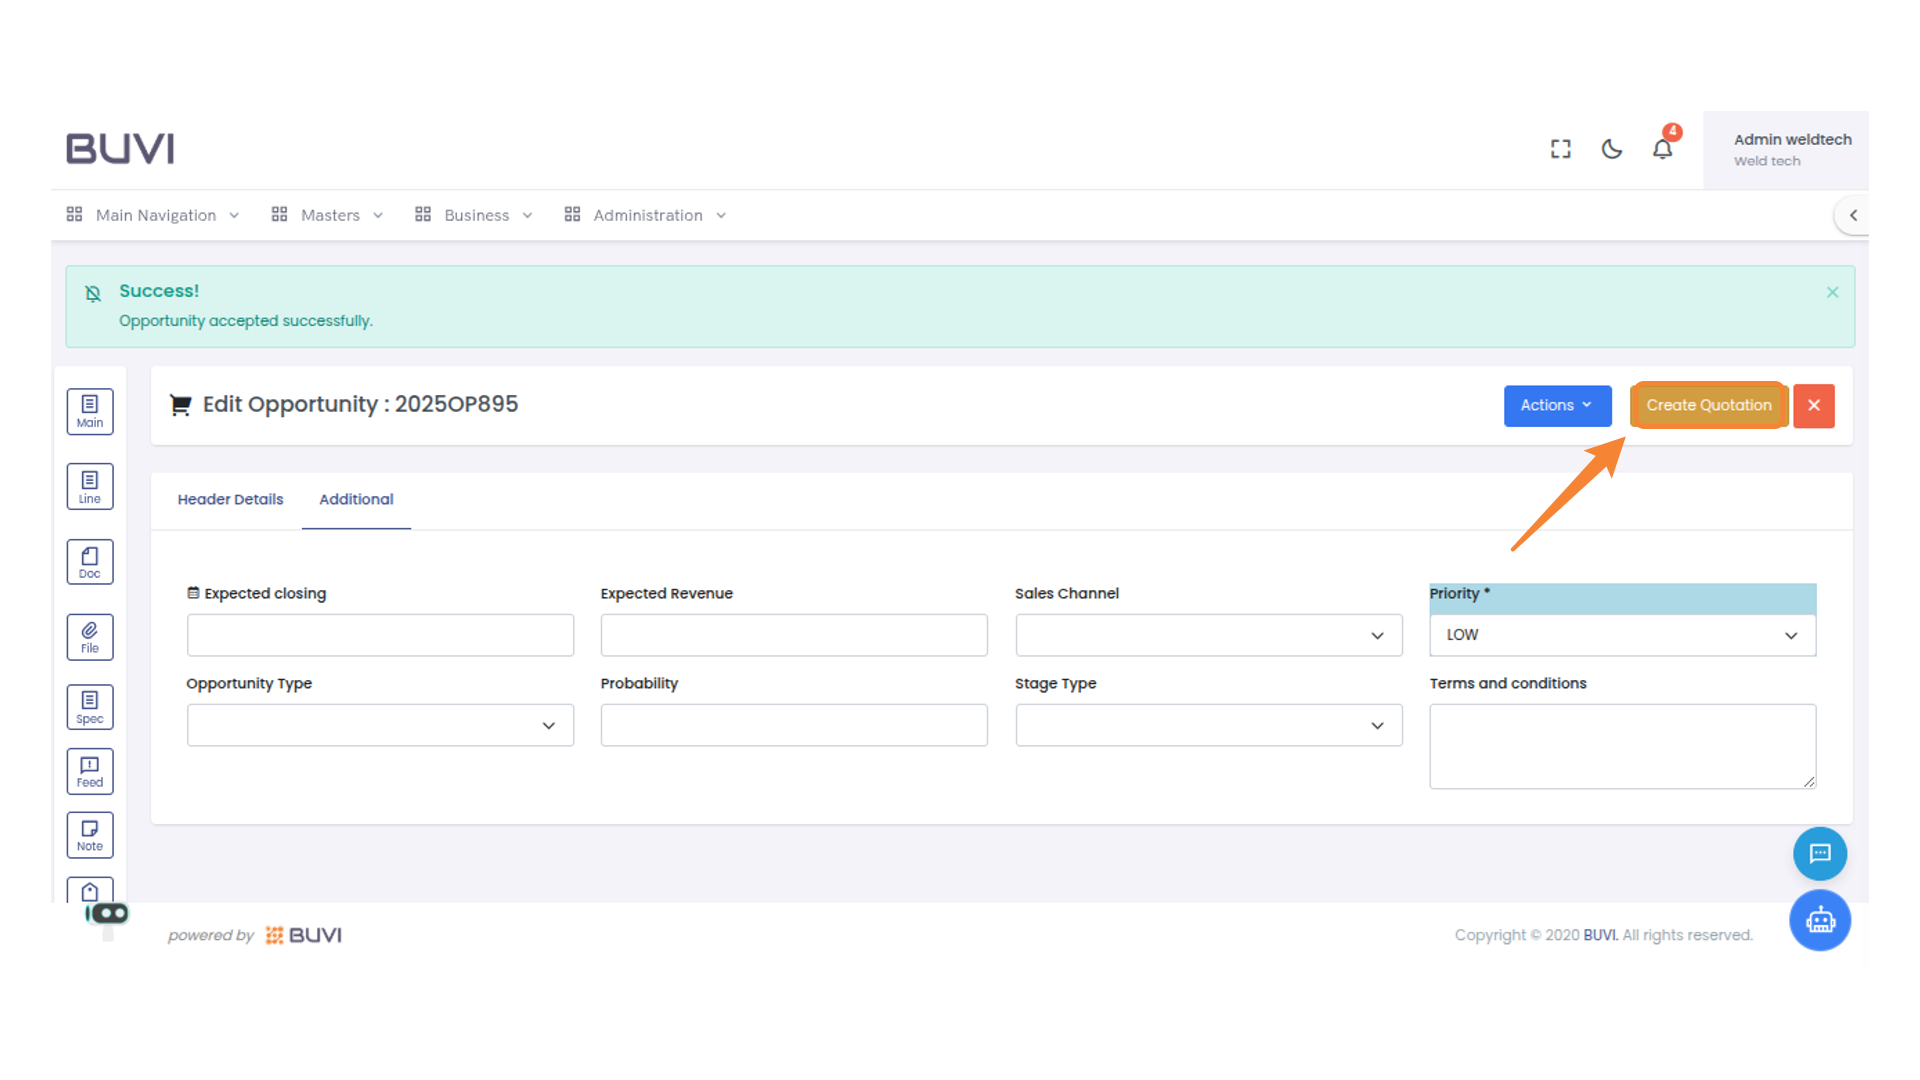This screenshot has height=1080, width=1920.
Task: Open the Priority dropdown showing LOW
Action: click(x=1621, y=635)
